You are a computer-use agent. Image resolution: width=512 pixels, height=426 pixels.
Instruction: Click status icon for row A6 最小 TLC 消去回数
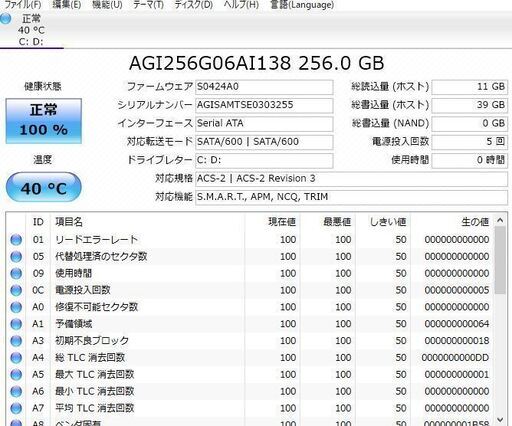[x=16, y=391]
